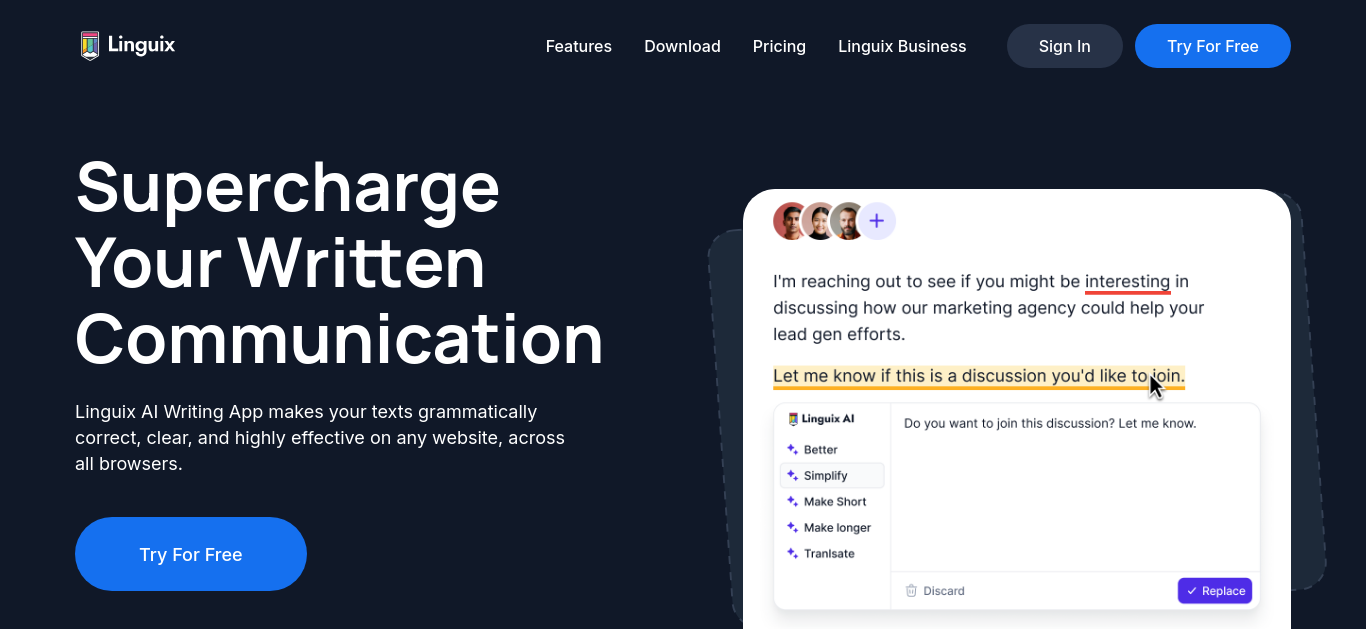1366x629 pixels.
Task: Click the Linguix shield logo icon
Action: 90,46
